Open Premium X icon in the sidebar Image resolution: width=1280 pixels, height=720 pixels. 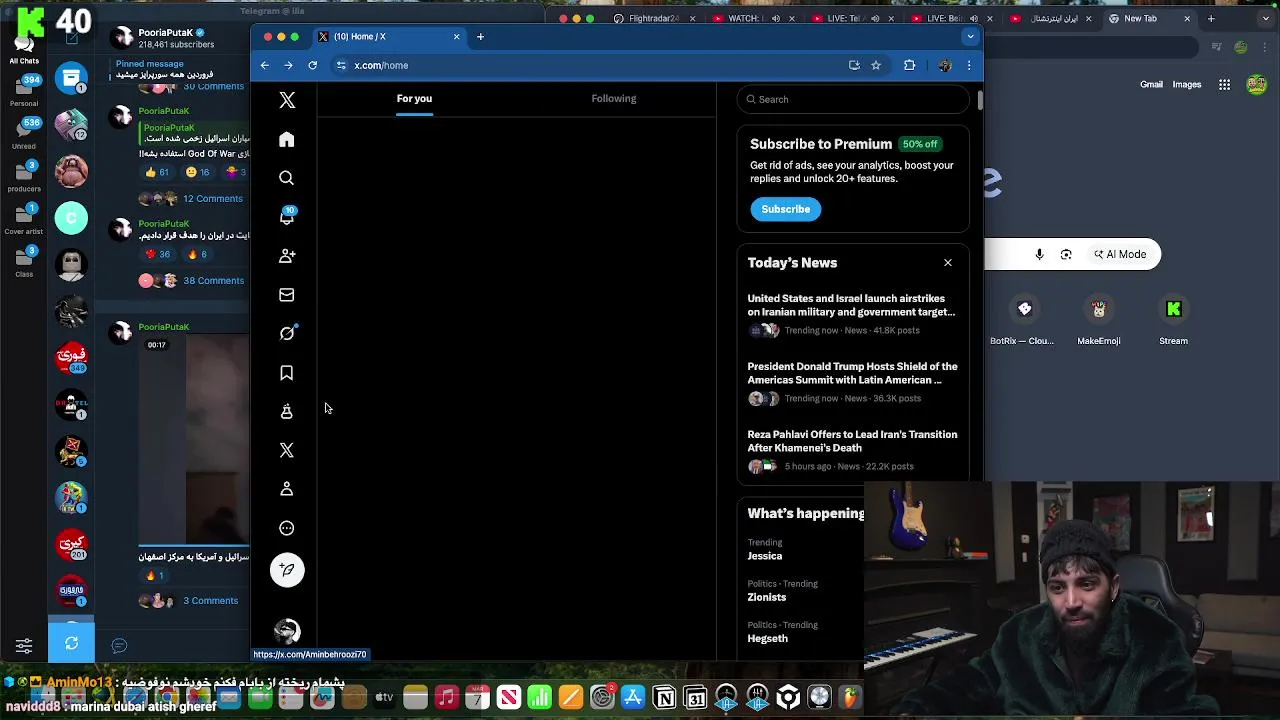tap(287, 450)
